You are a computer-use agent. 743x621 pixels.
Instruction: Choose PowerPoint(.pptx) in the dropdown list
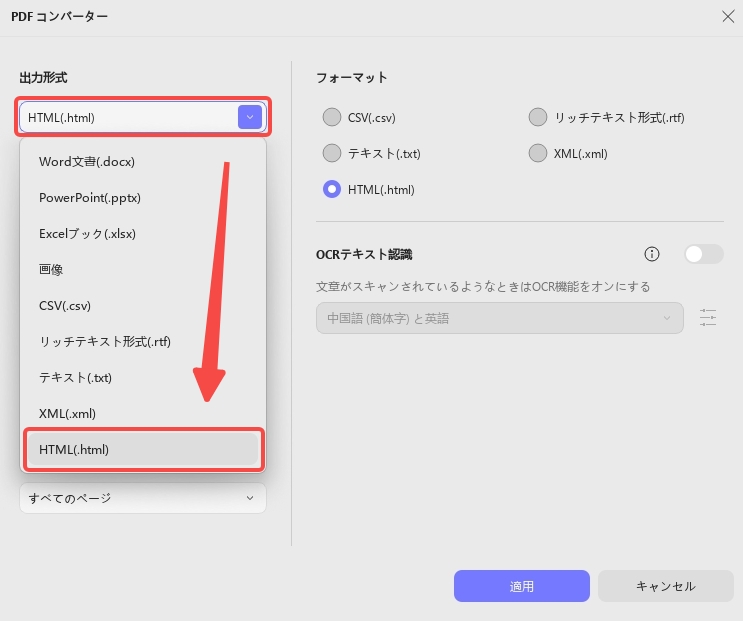[x=143, y=198]
